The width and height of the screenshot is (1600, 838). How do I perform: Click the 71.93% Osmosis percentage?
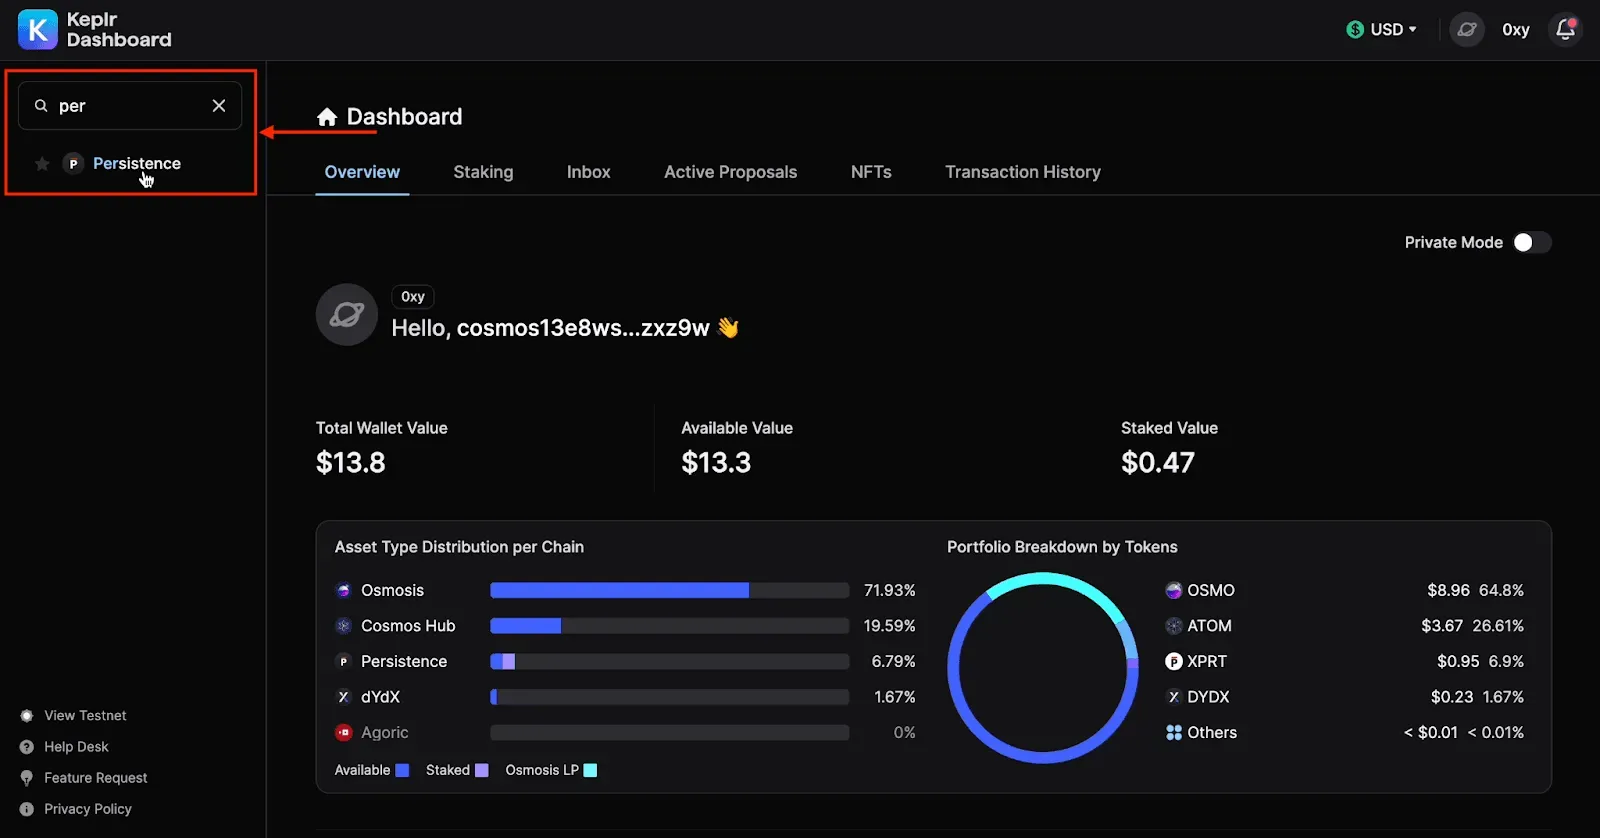(x=890, y=591)
